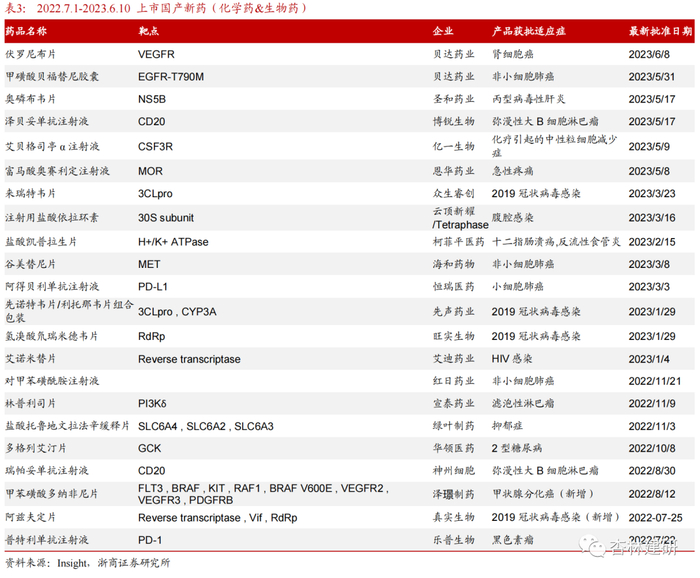The image size is (700, 578).
Task: Click indication 滤泡性淋巴瘤
Action: [523, 403]
